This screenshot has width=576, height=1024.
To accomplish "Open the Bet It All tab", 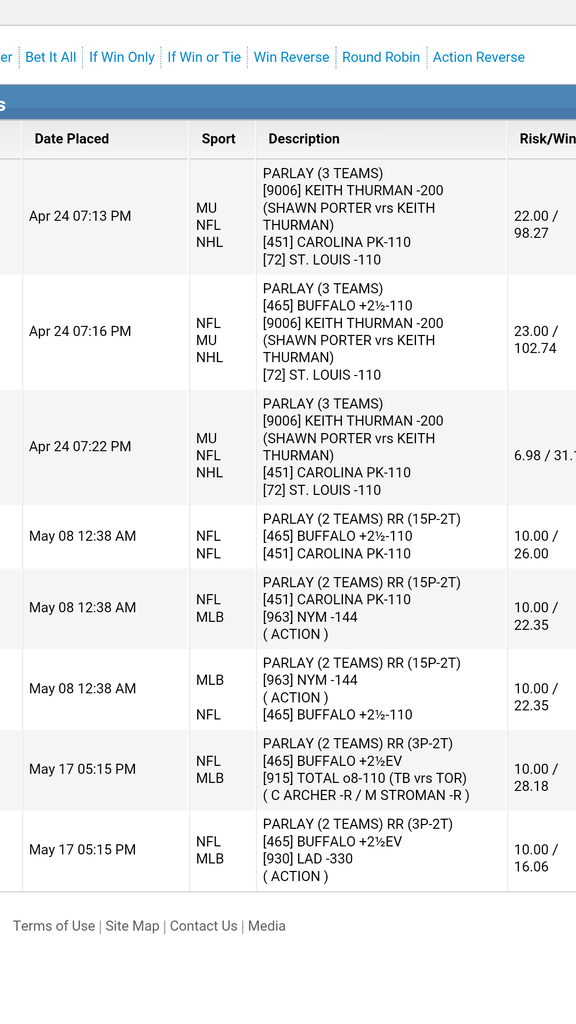I will tap(50, 57).
